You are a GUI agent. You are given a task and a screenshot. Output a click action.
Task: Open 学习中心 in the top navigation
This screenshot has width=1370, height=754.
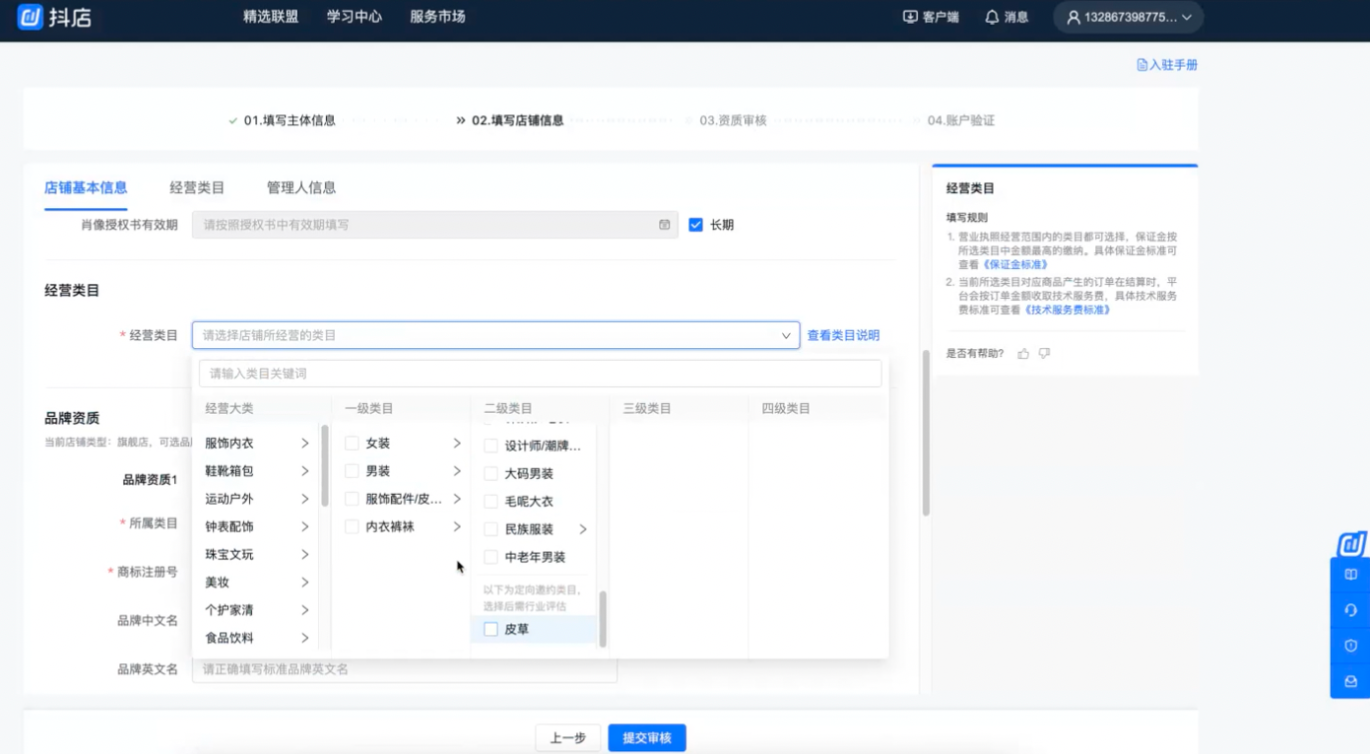point(354,17)
